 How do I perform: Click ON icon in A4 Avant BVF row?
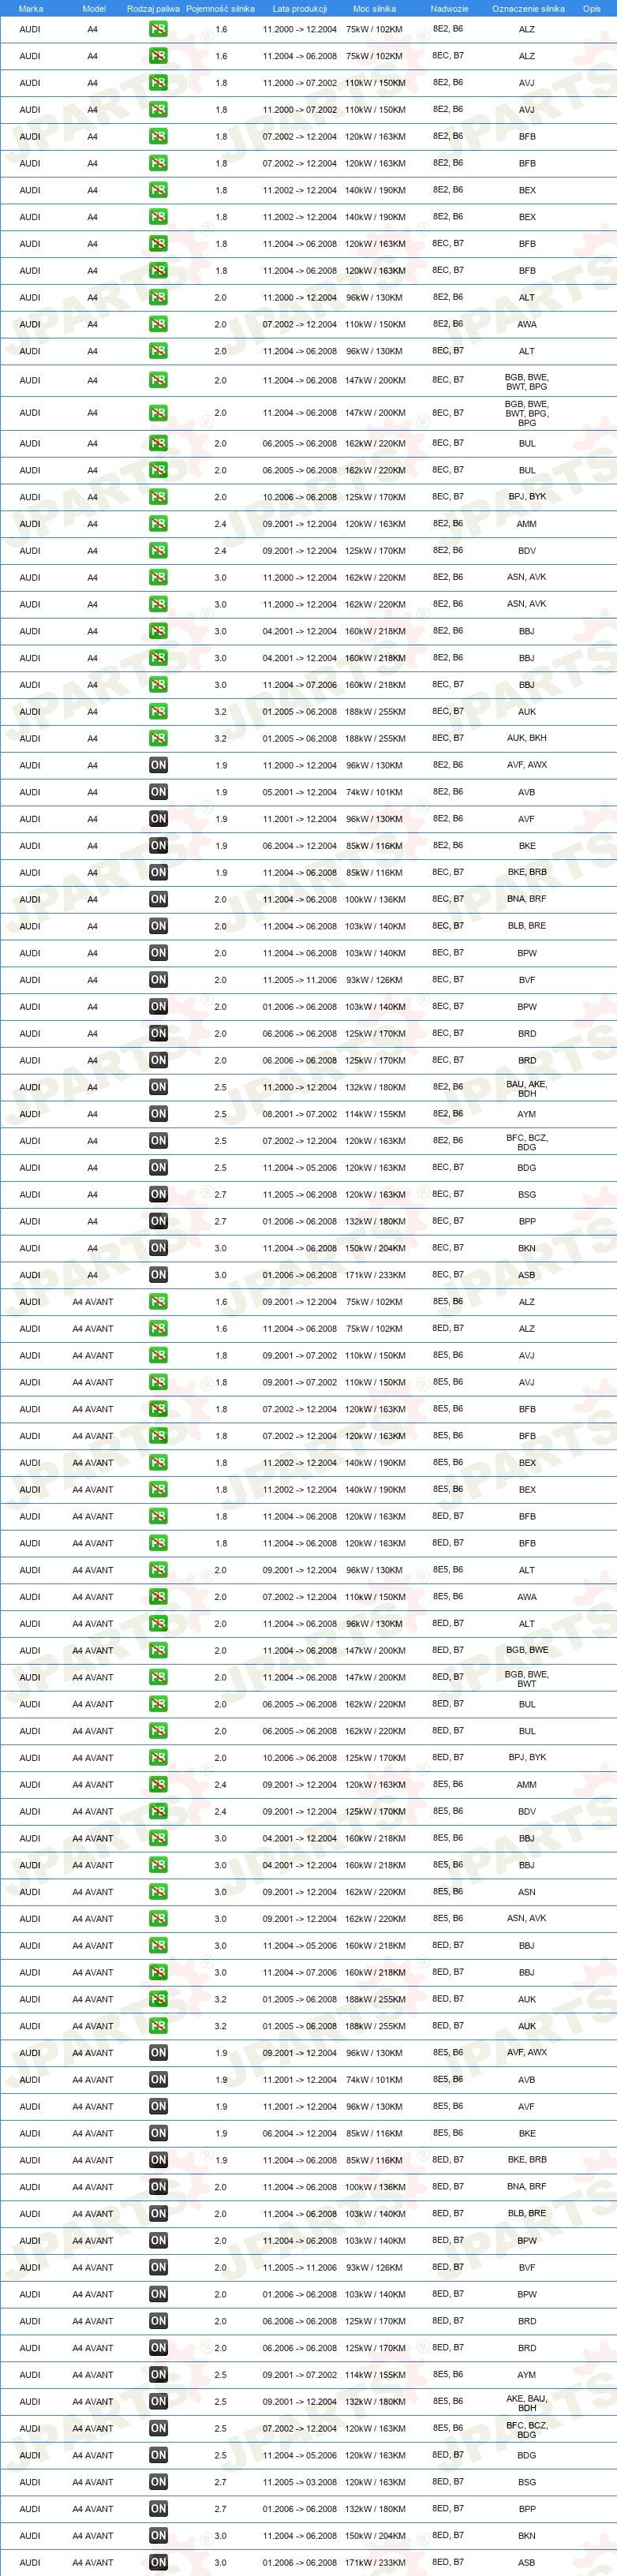click(x=158, y=2267)
